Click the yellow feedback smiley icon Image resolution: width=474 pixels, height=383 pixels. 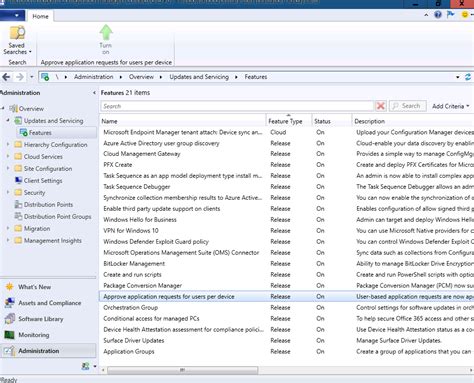(464, 15)
